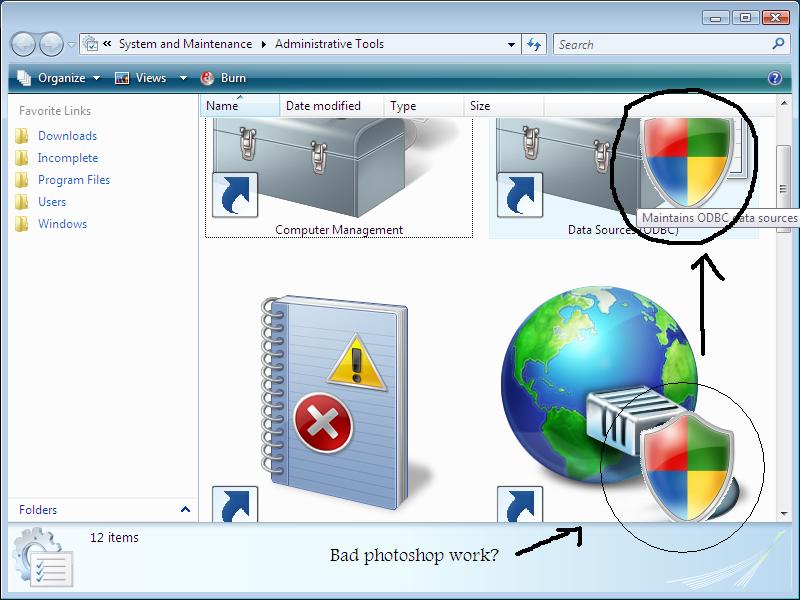The width and height of the screenshot is (800, 600).
Task: Click the Organize icon in toolbar
Action: pos(24,78)
